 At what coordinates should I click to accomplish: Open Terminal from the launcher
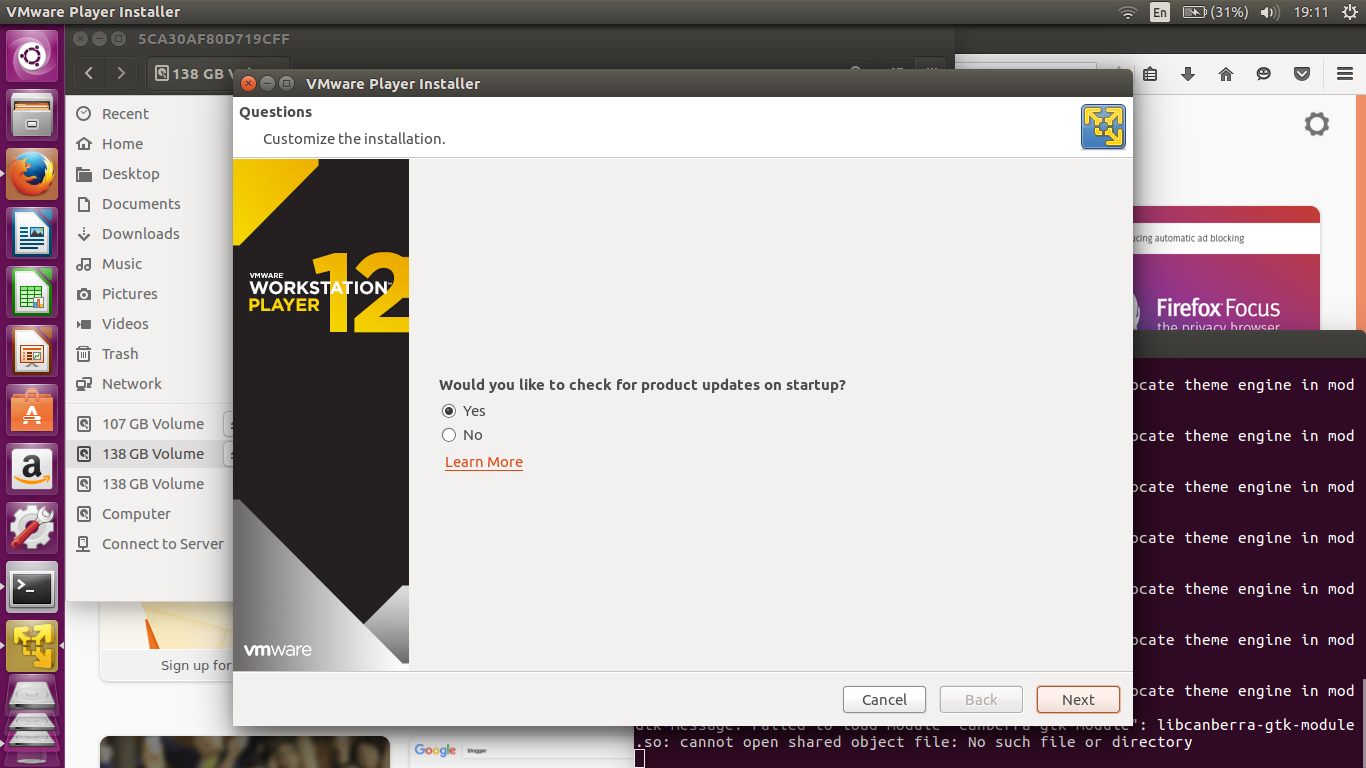[x=32, y=587]
